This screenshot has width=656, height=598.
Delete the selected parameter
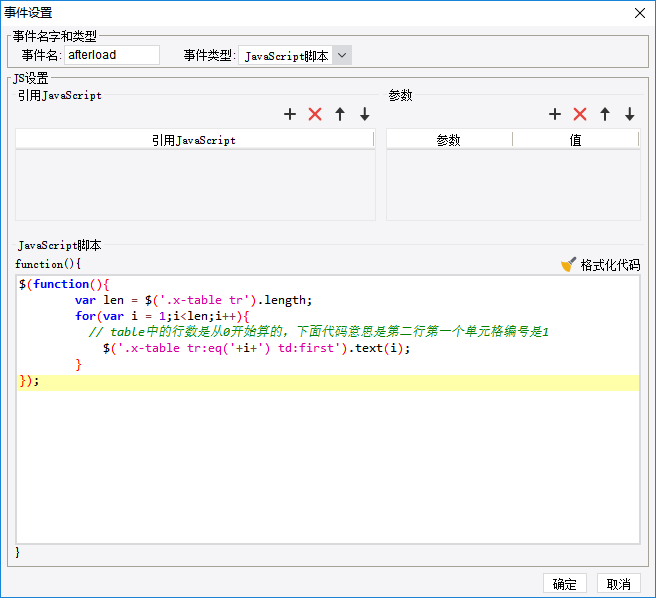pos(580,114)
